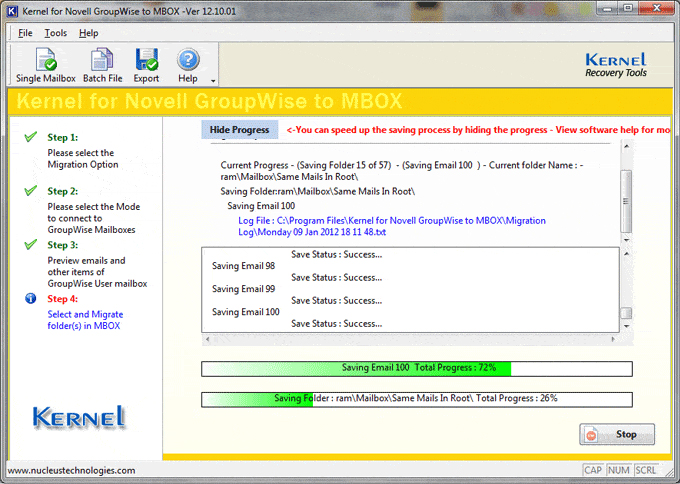Click the Kernel logo in sidebar
Image resolution: width=680 pixels, height=484 pixels.
click(x=78, y=417)
